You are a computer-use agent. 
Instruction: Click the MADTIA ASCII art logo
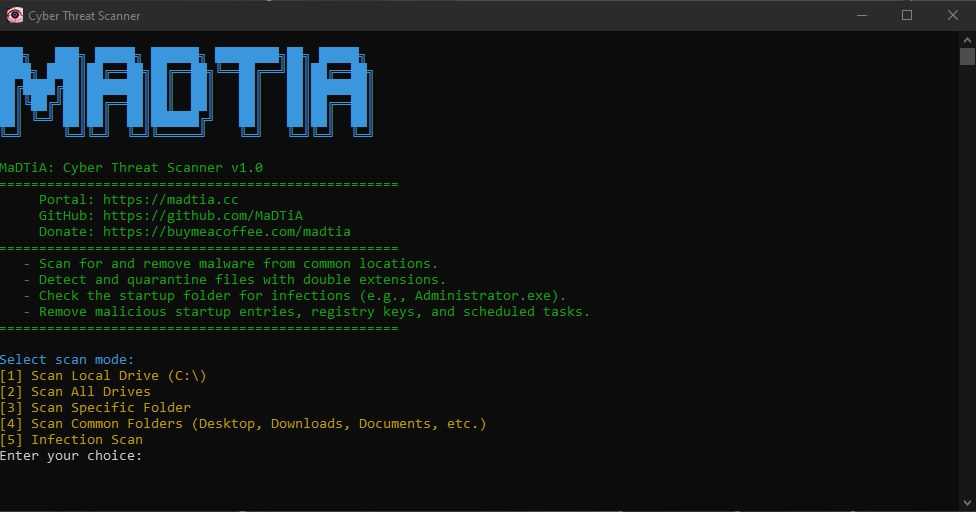point(186,91)
